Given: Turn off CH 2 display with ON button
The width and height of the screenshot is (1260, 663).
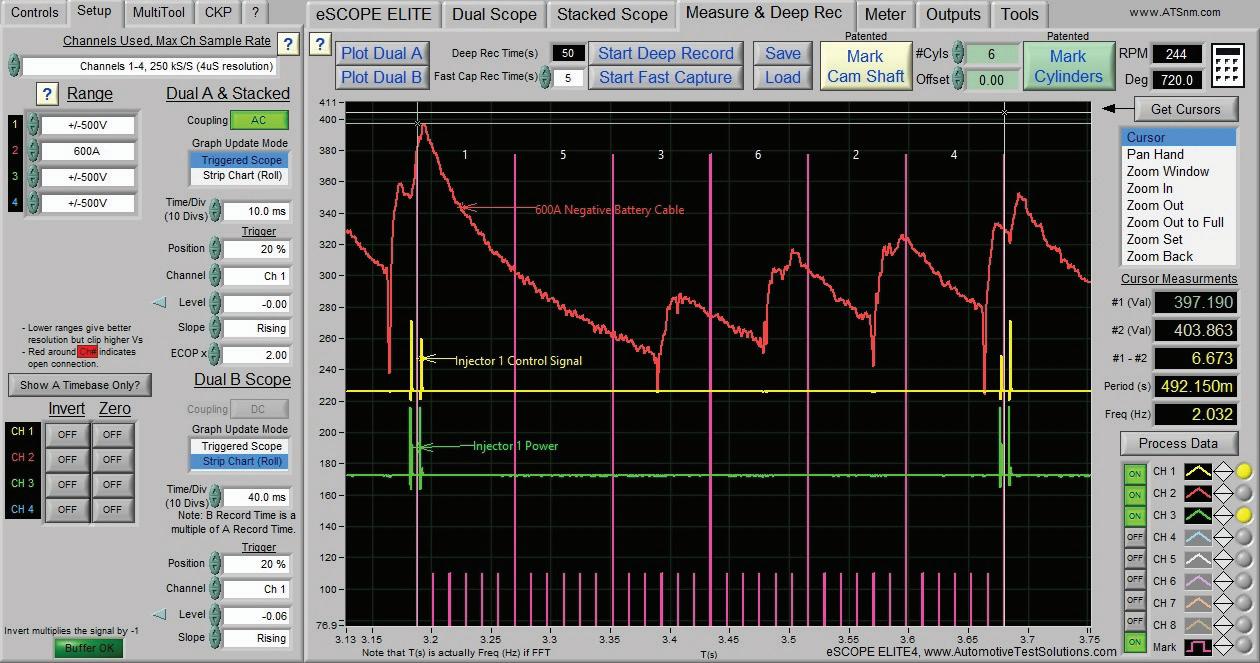Looking at the screenshot, I should [1135, 494].
